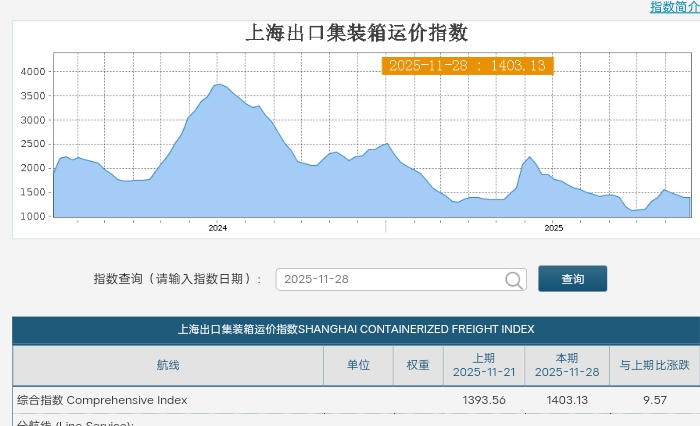Click the 1000 y-axis label

click(x=33, y=216)
